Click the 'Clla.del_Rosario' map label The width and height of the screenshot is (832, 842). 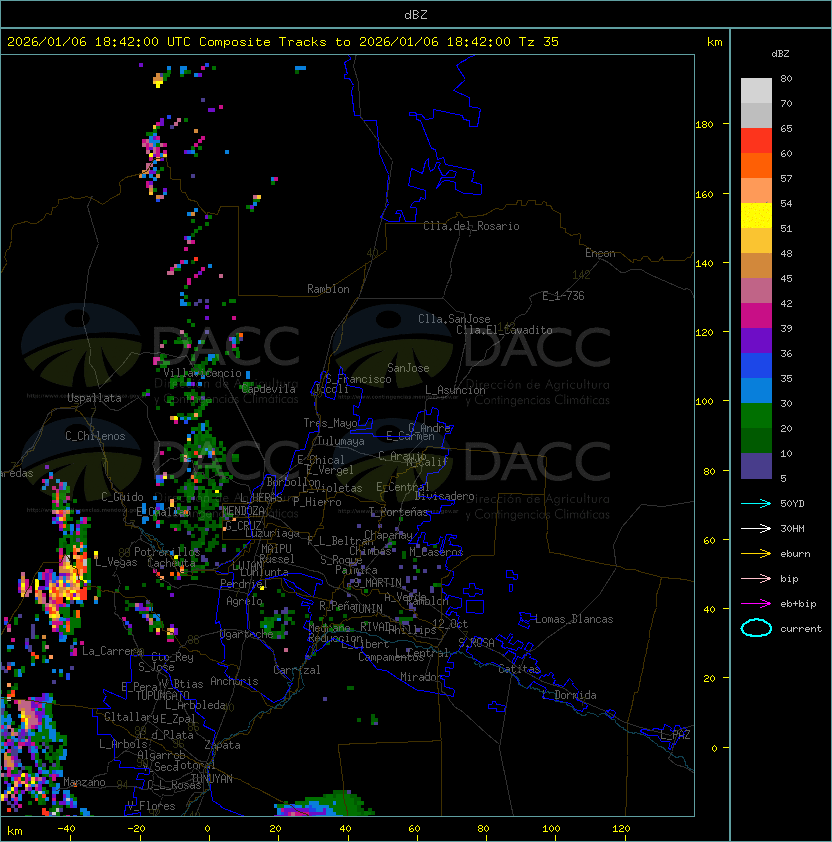pyautogui.click(x=471, y=226)
